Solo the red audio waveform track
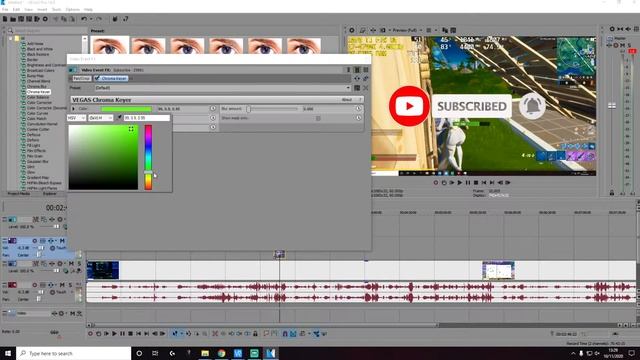 click(x=70, y=285)
